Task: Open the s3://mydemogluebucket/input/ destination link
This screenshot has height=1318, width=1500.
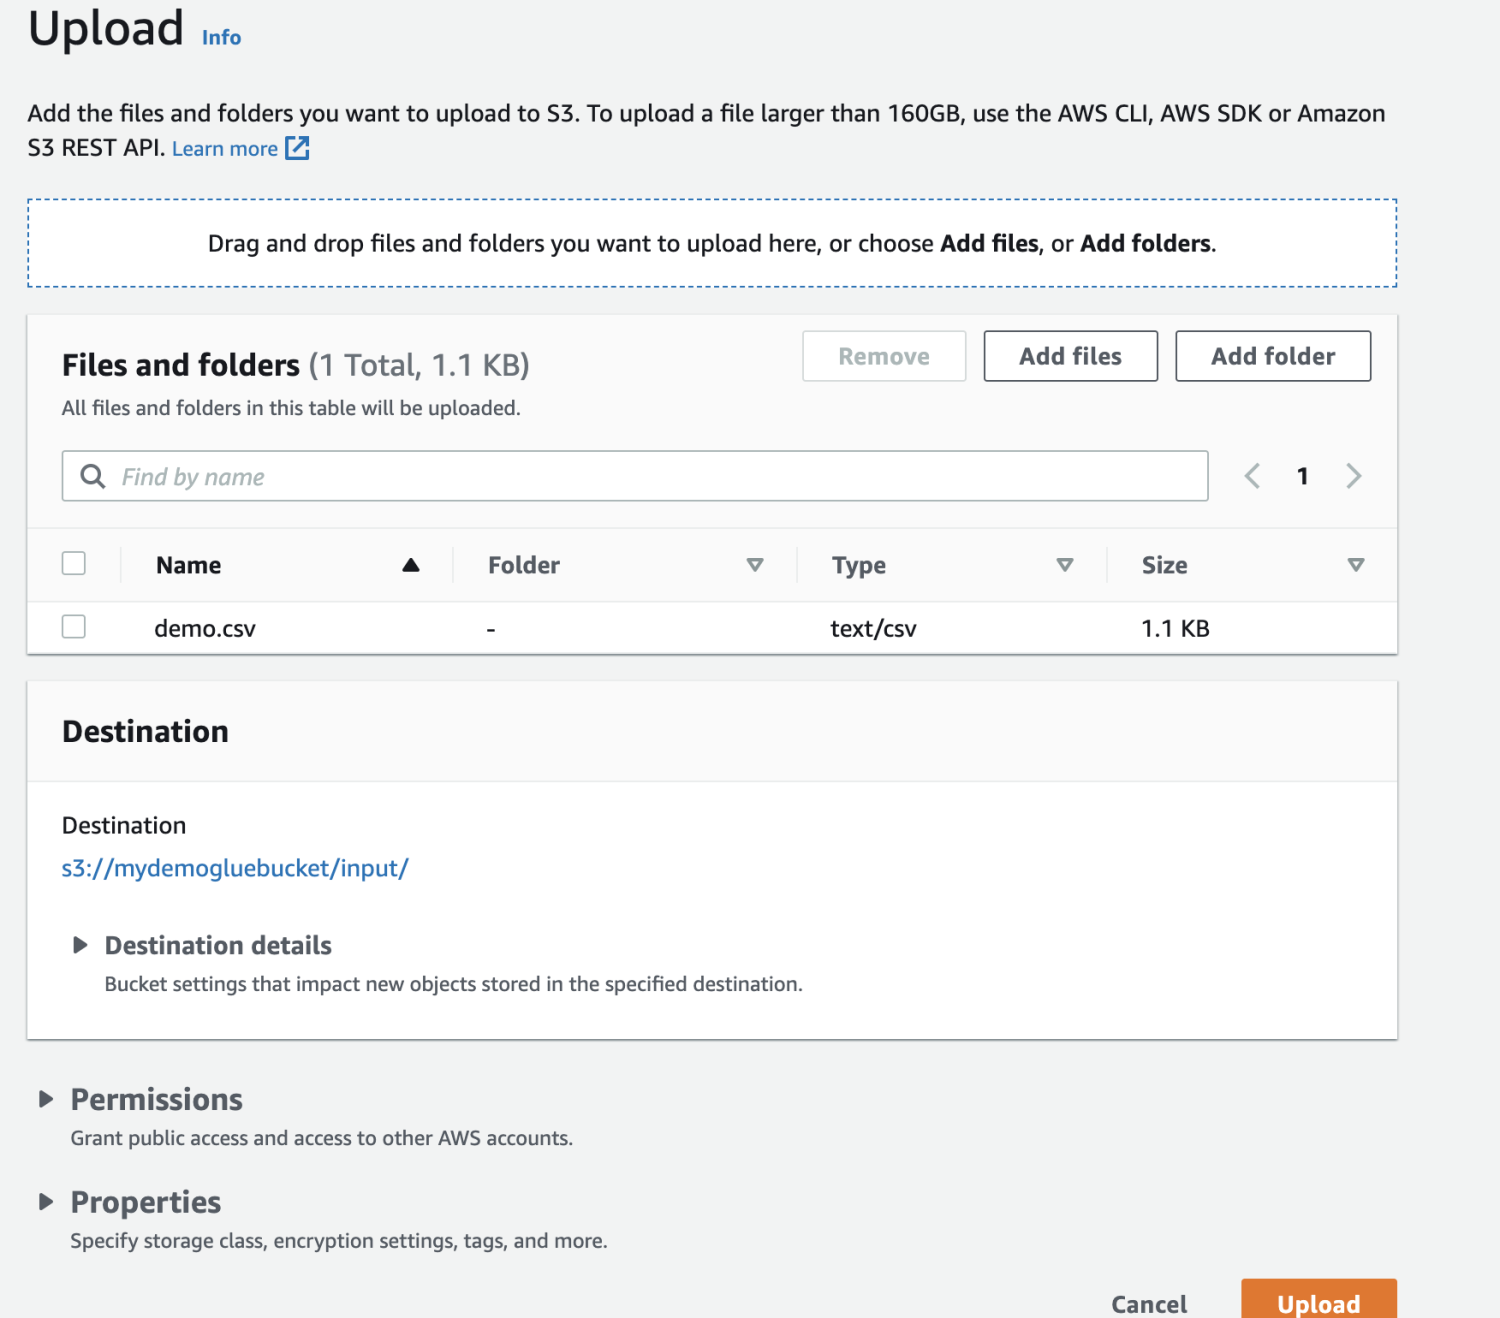Action: point(235,868)
